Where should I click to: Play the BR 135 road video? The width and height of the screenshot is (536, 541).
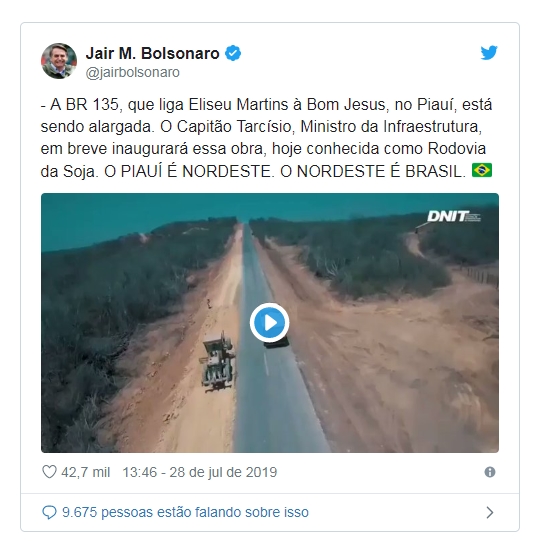coord(269,323)
